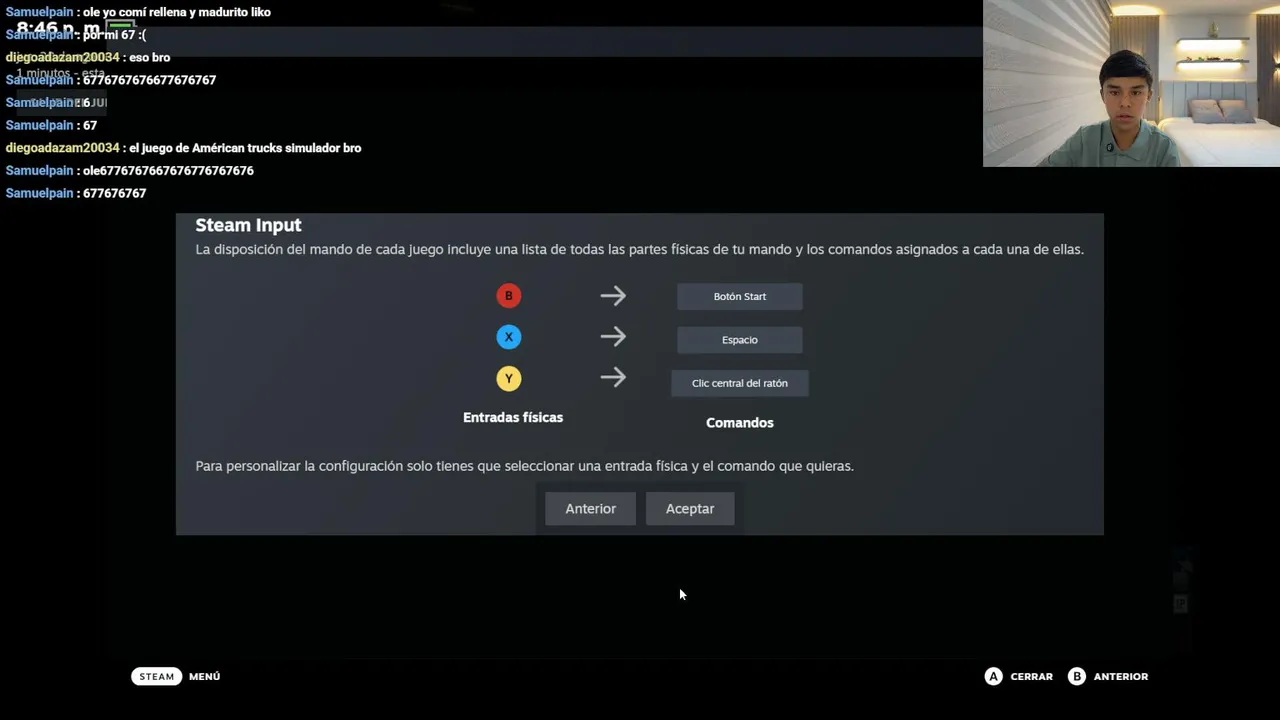
Task: Click the B glyph beside ANTERIOR in footer
Action: pyautogui.click(x=1077, y=676)
